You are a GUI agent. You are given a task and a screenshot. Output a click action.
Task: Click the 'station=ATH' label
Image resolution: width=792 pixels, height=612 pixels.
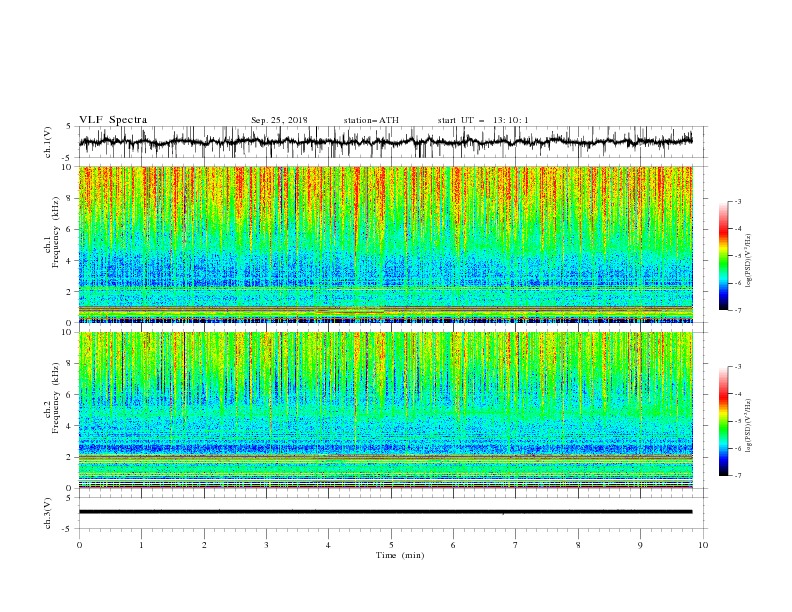pyautogui.click(x=371, y=120)
